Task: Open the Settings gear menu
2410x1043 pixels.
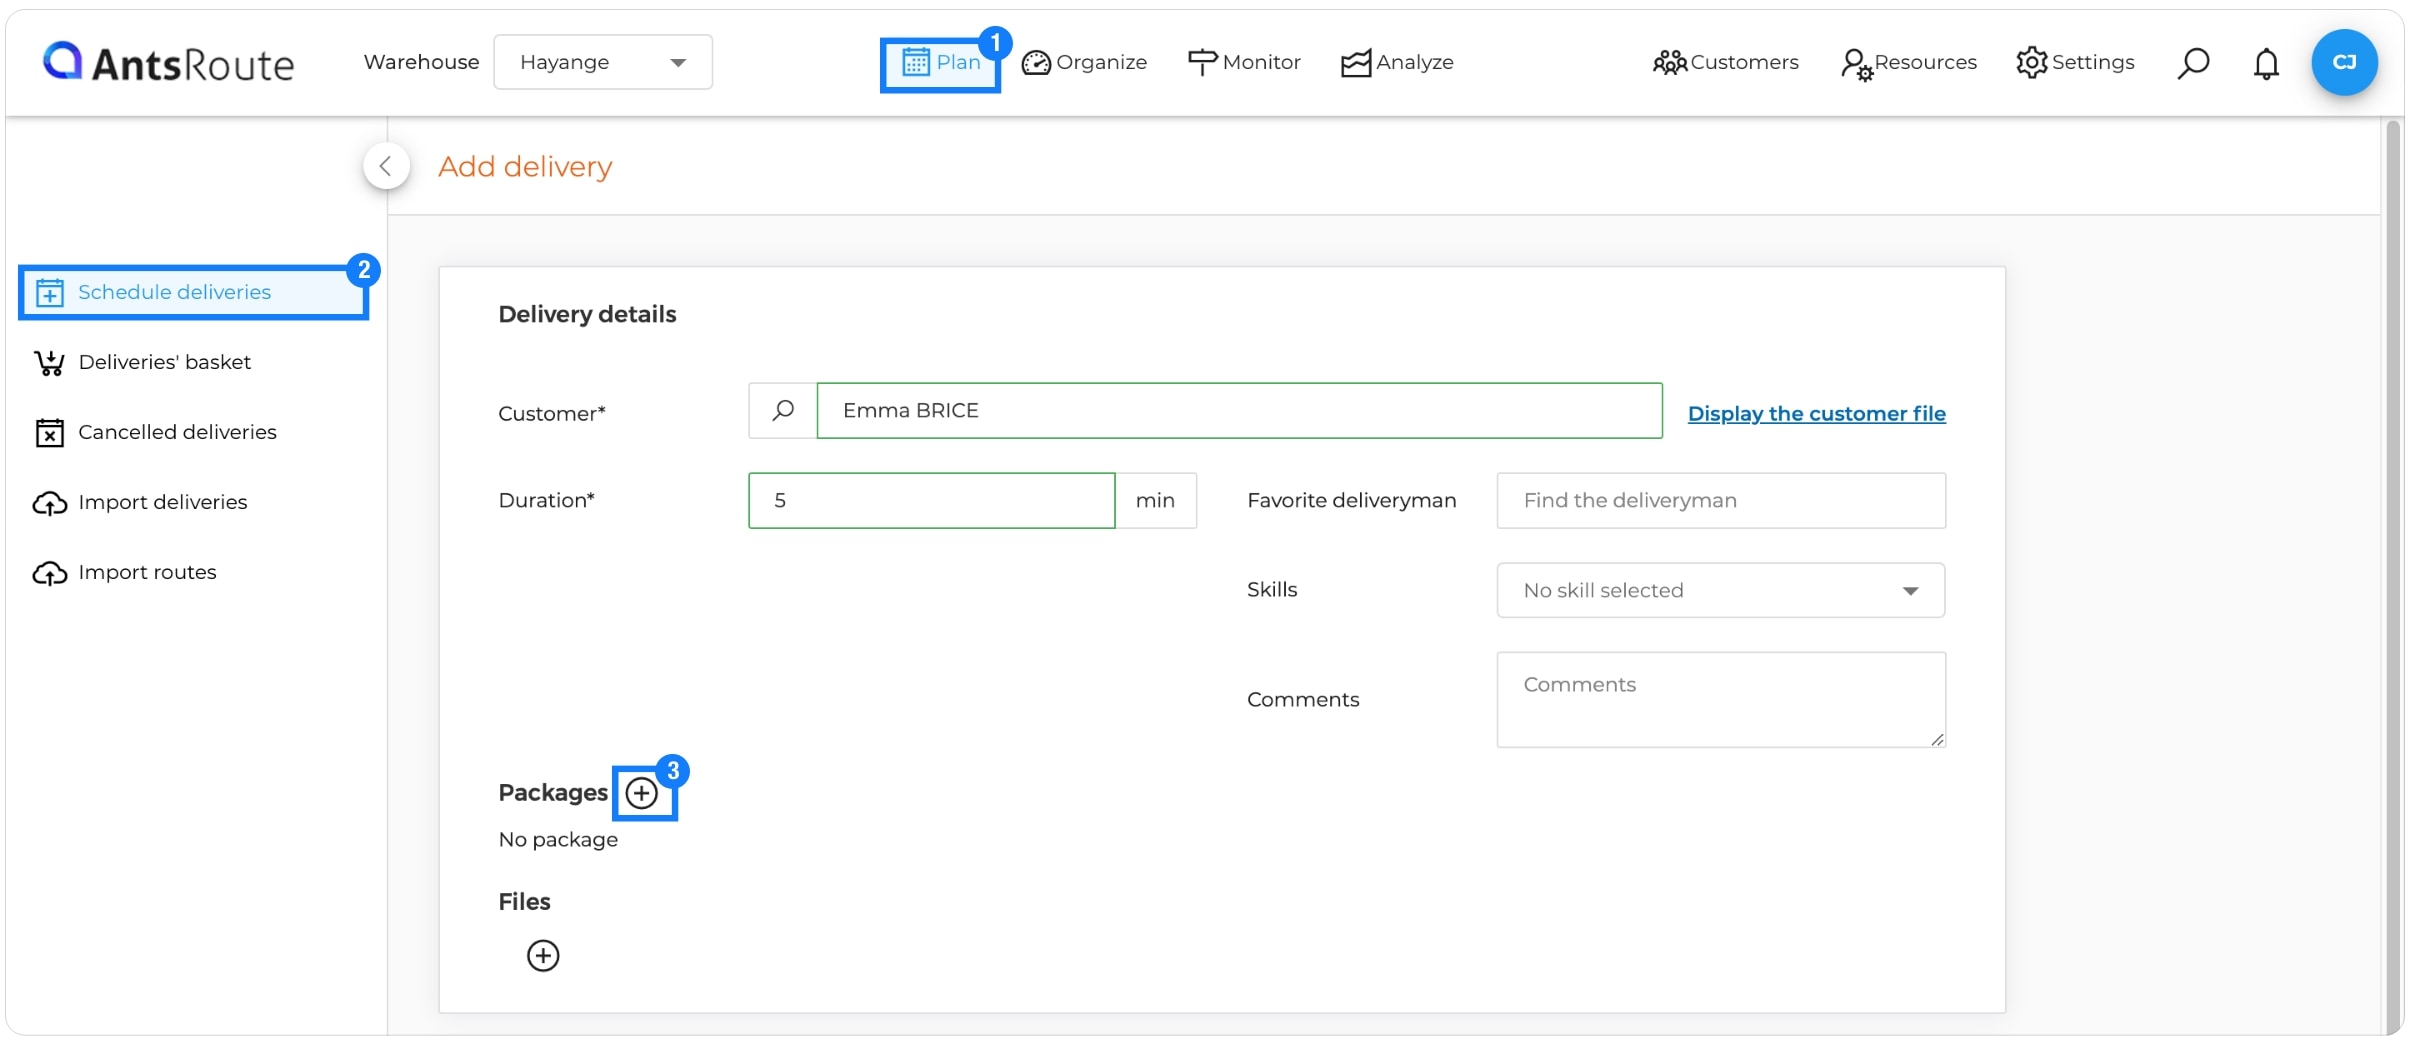Action: coord(2075,62)
